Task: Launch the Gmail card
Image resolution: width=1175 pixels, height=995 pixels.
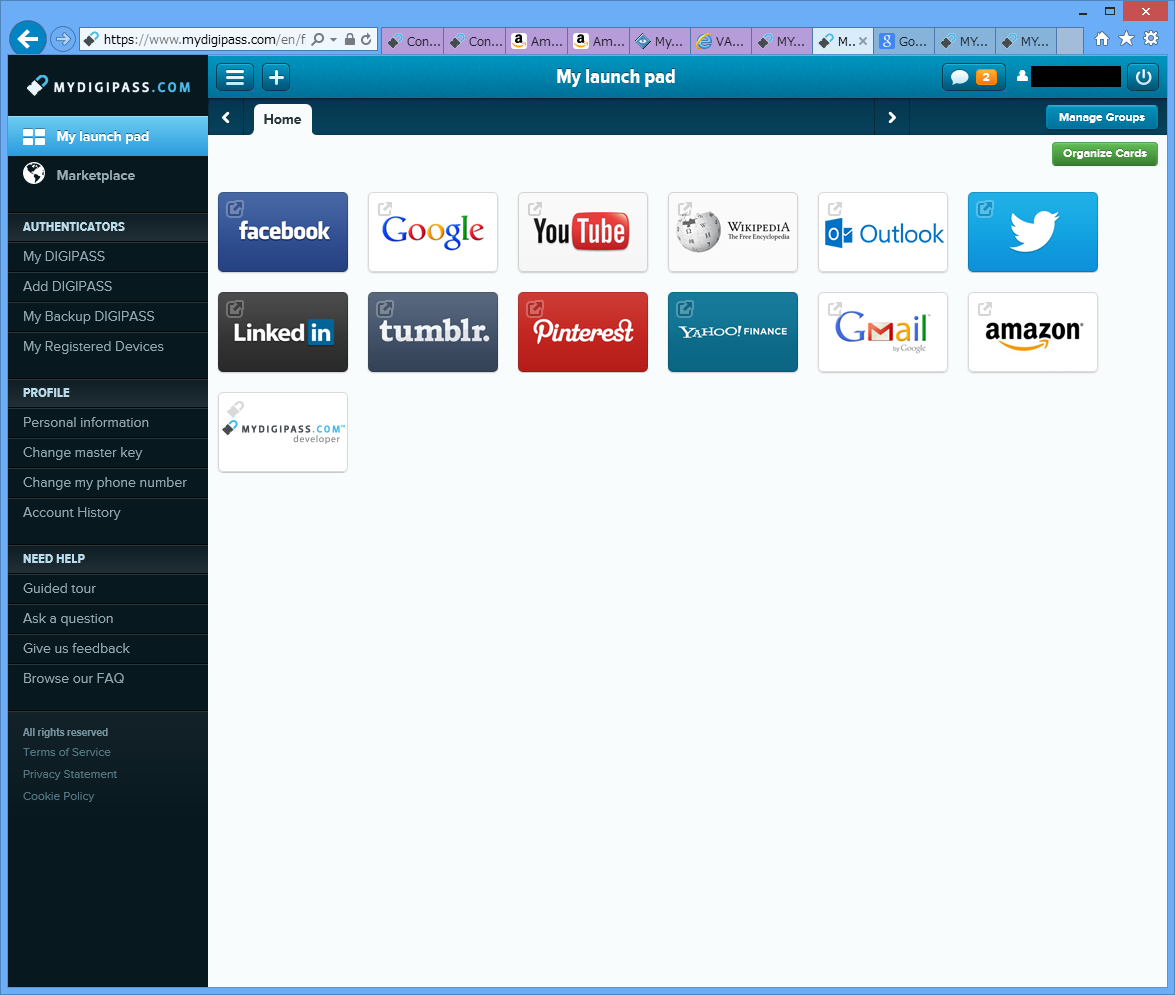Action: point(882,332)
